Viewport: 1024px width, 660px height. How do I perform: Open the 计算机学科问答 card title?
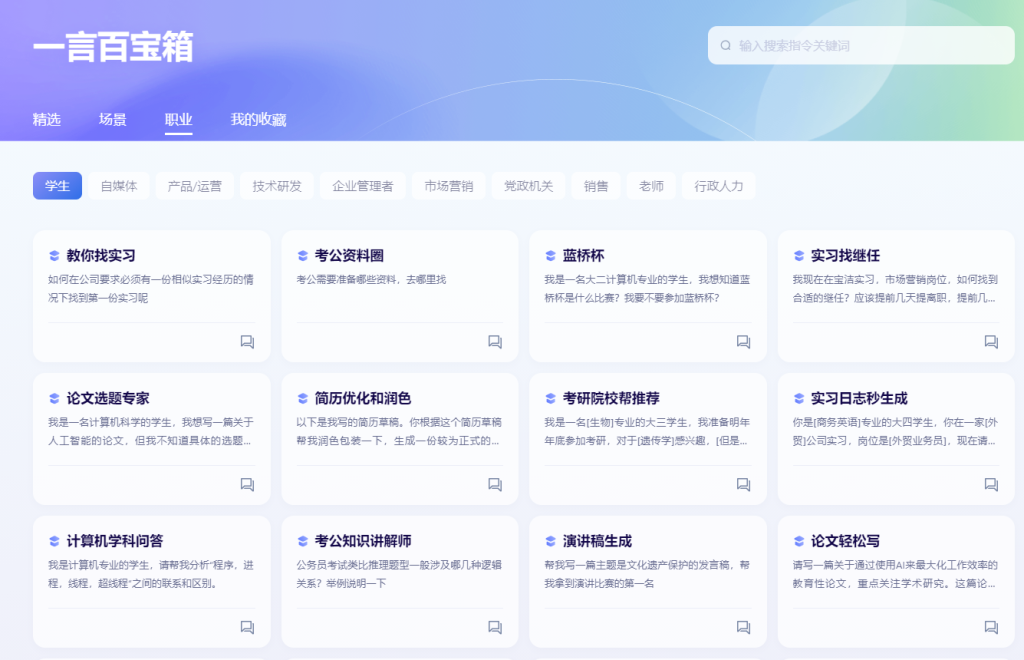click(114, 541)
